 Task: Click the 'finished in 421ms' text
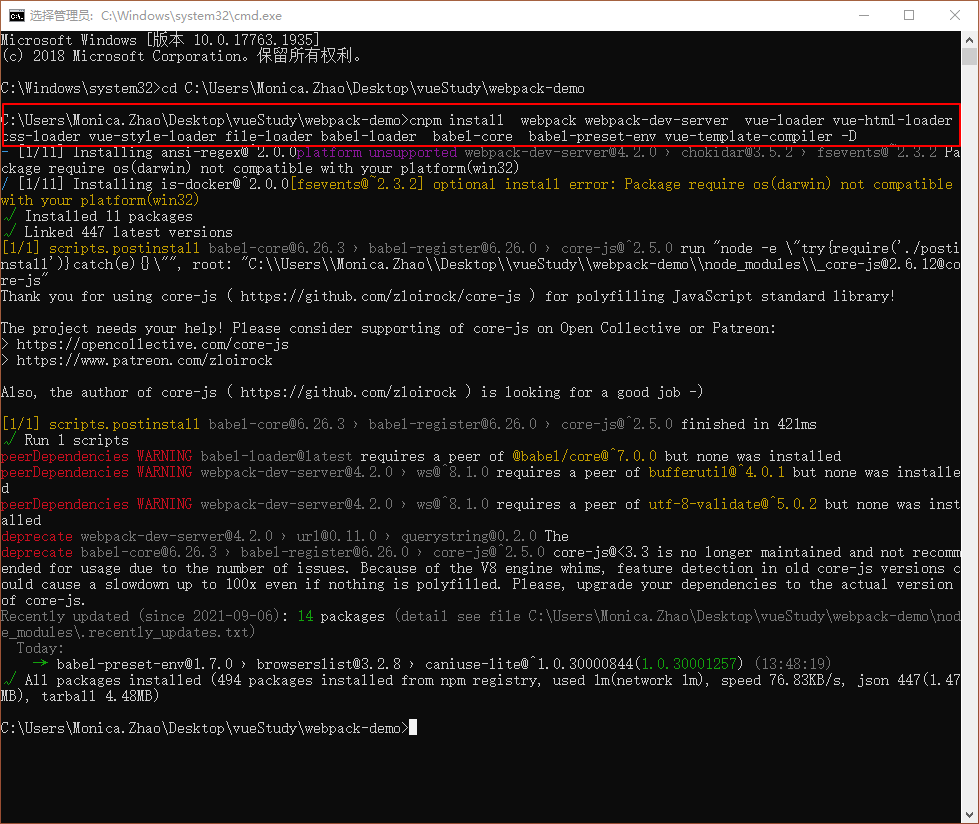tap(749, 424)
